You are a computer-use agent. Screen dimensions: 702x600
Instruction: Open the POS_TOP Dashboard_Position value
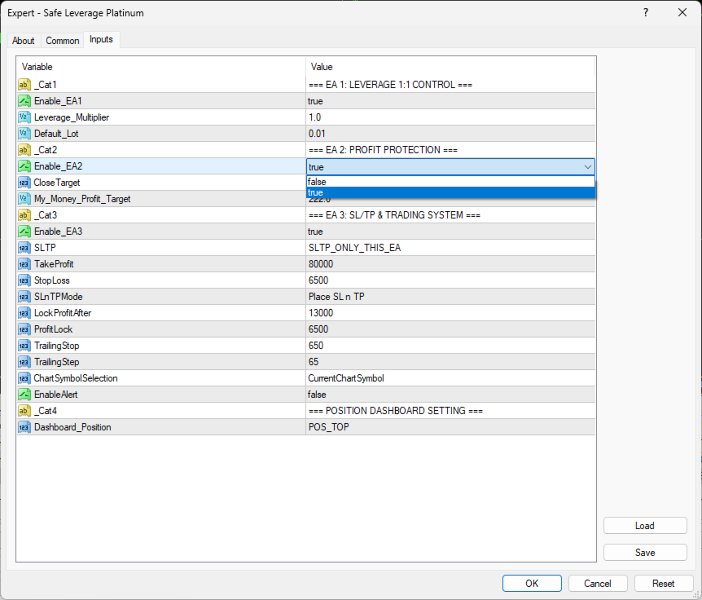[450, 427]
